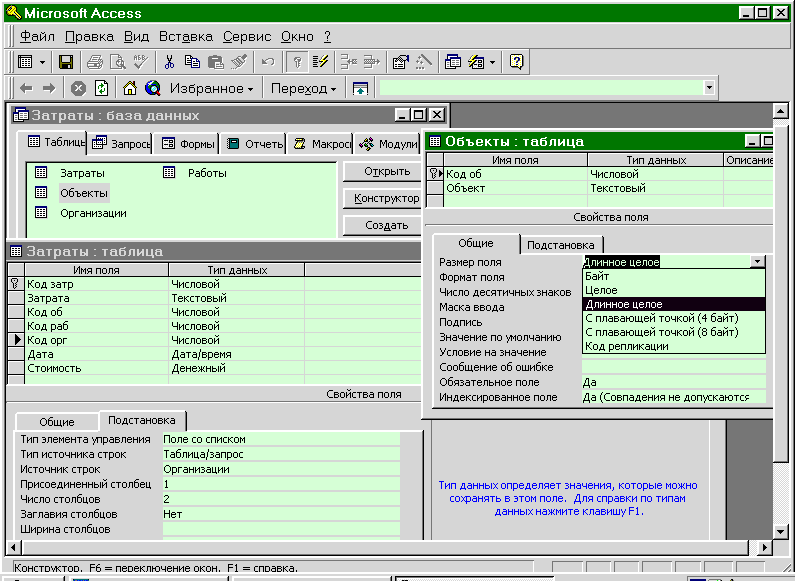The image size is (795, 581).
Task: Select С плавающей точкой (8 байт) option
Action: click(x=674, y=333)
